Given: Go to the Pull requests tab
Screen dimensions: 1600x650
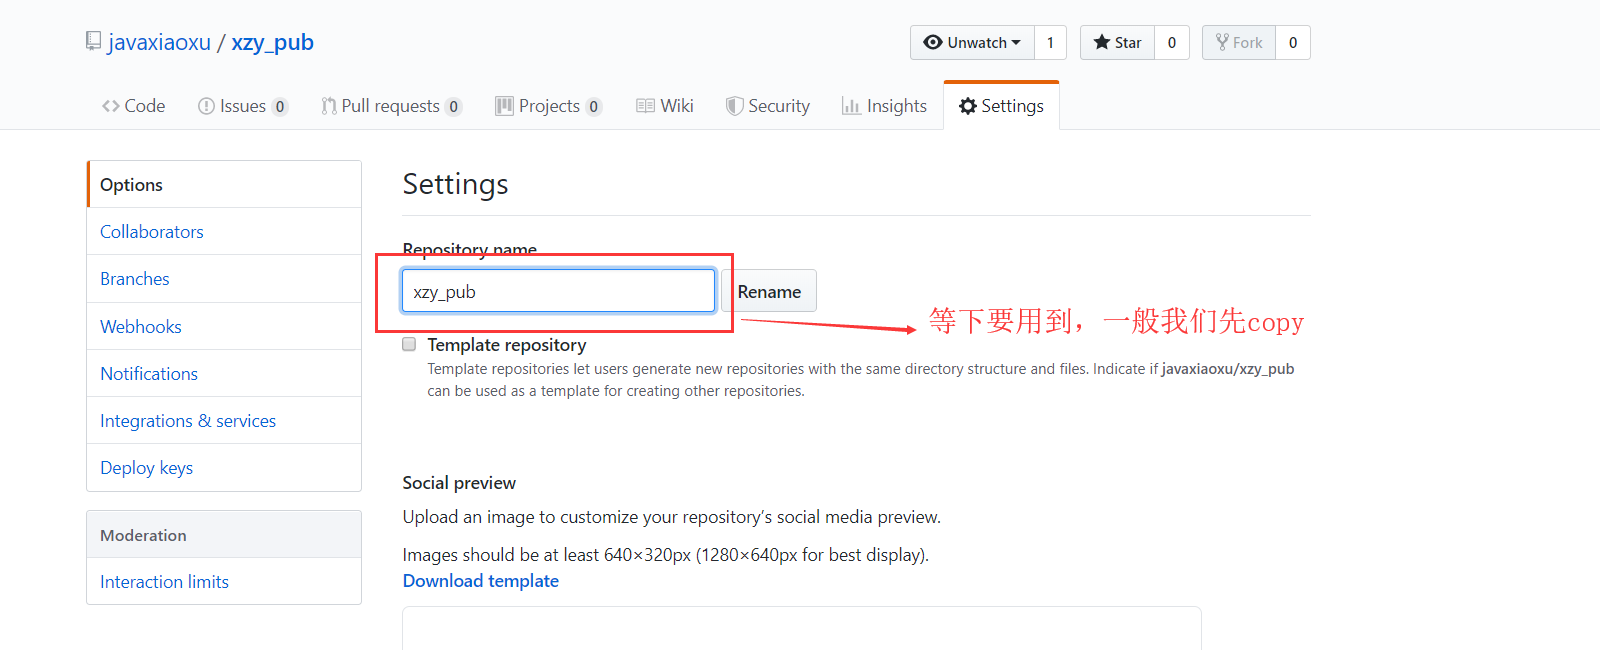Looking at the screenshot, I should point(391,106).
